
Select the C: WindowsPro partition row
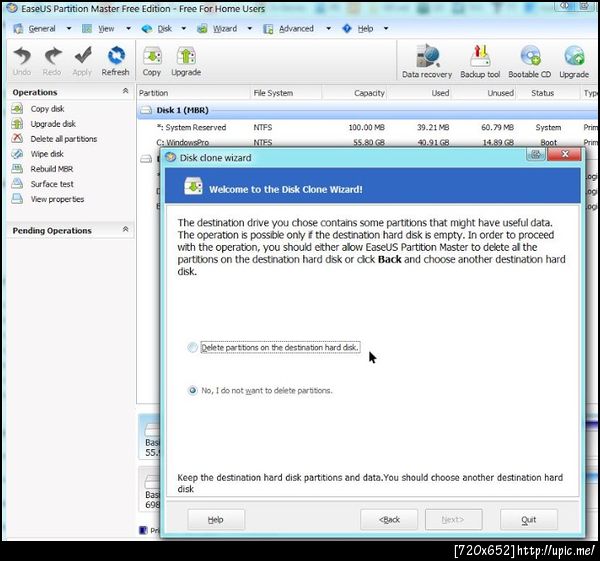tap(367, 142)
